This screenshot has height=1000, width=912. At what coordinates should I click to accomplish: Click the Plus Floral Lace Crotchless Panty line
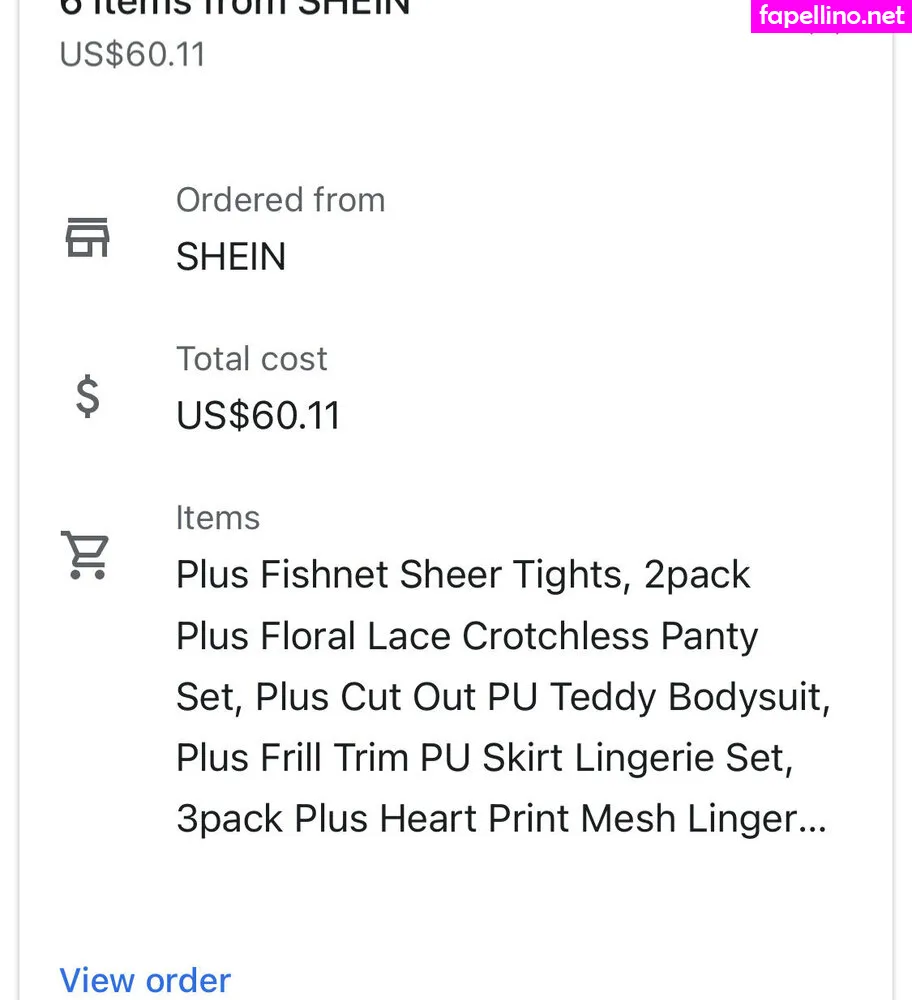coord(467,636)
